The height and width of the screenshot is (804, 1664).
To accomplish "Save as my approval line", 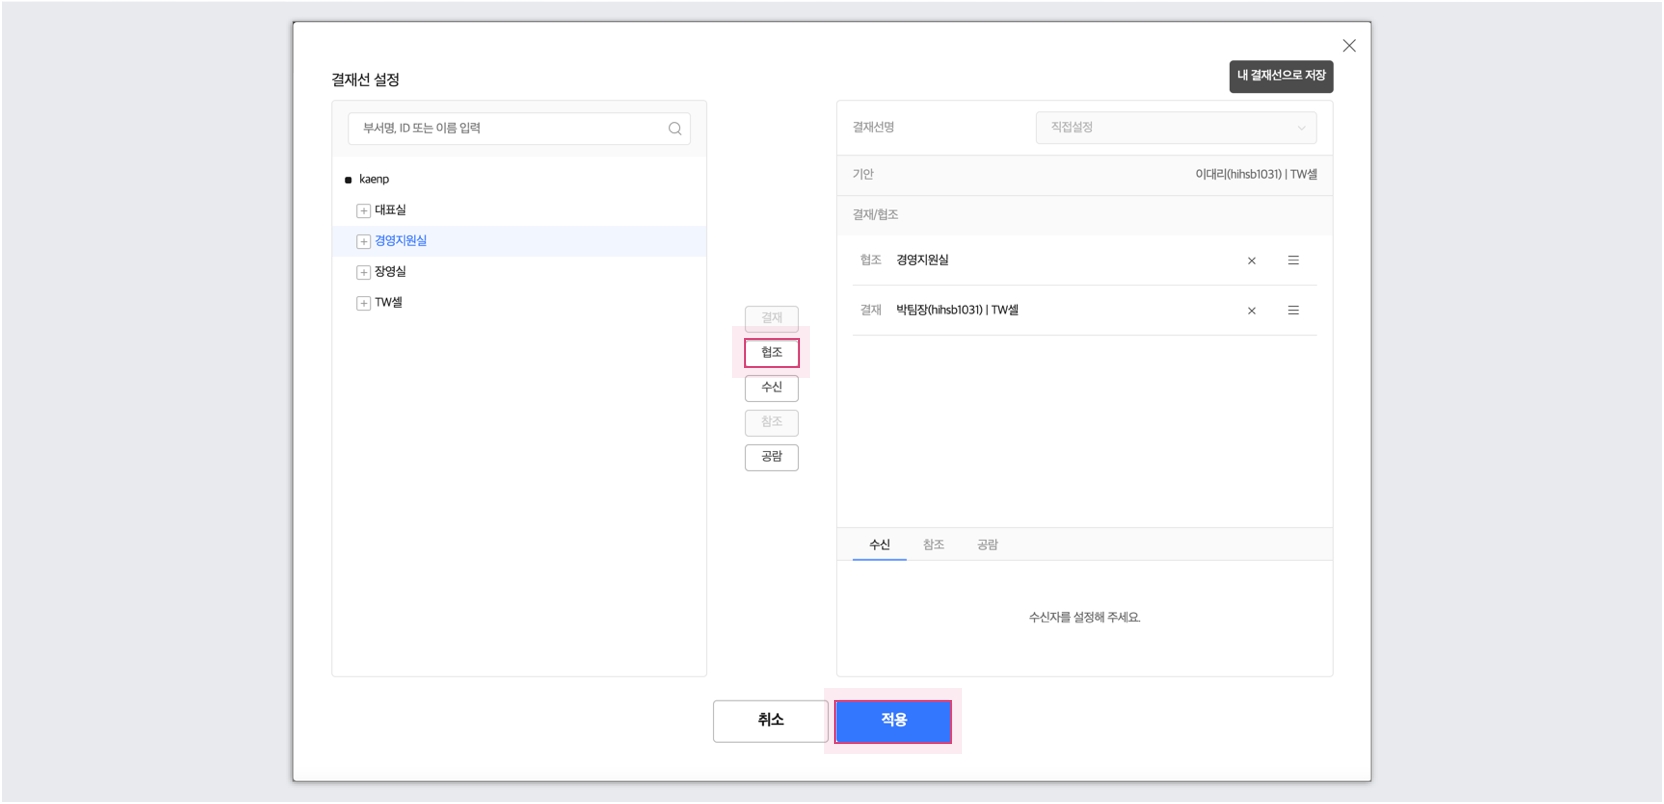I will point(1280,76).
